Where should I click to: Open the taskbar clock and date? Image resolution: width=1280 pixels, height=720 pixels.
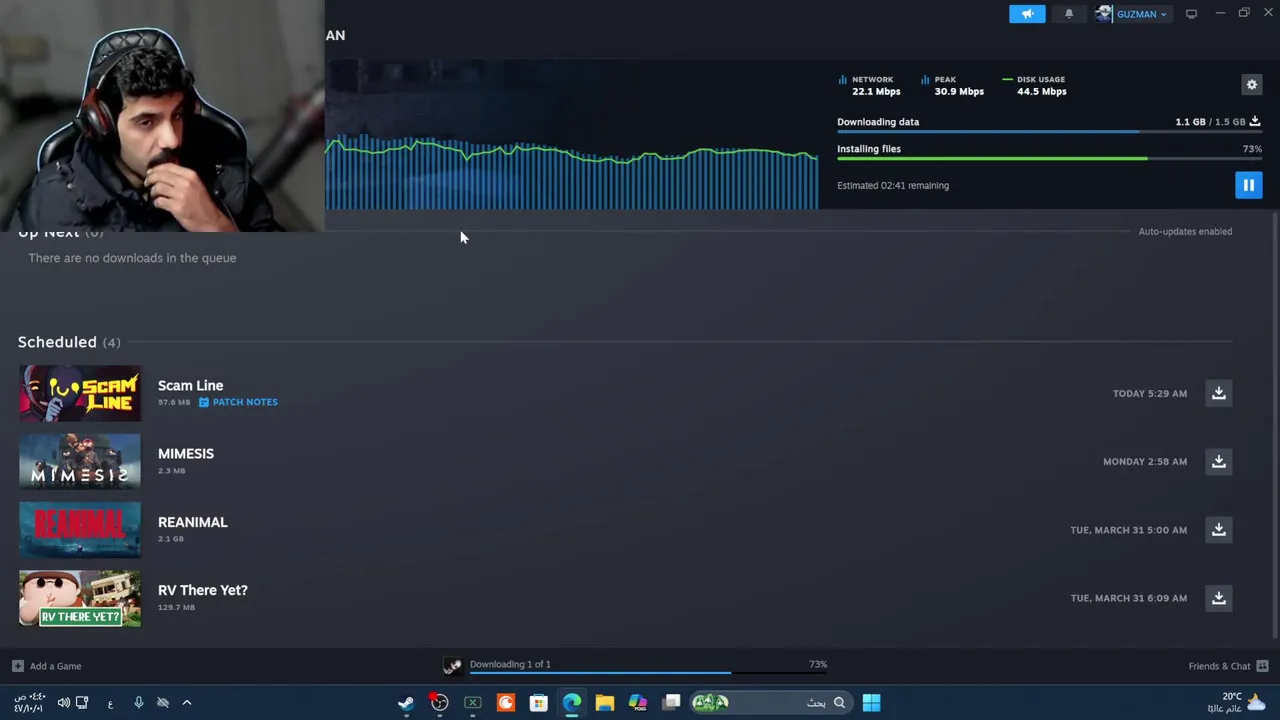point(29,702)
